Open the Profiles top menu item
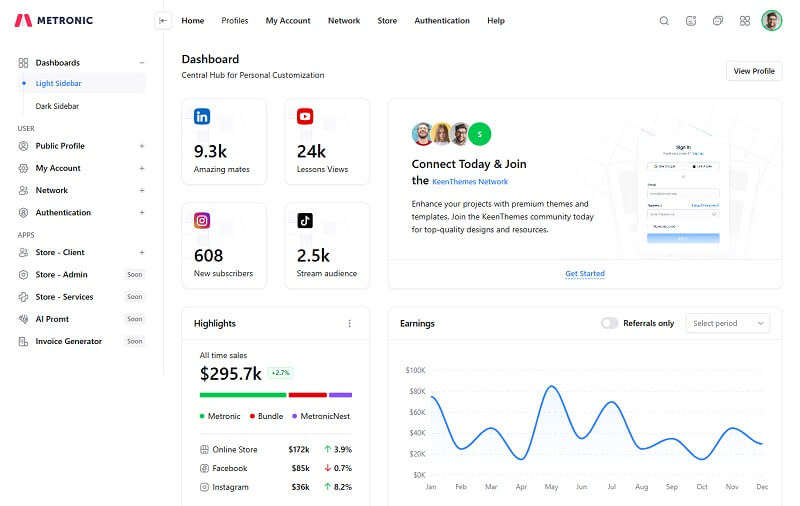 point(235,21)
